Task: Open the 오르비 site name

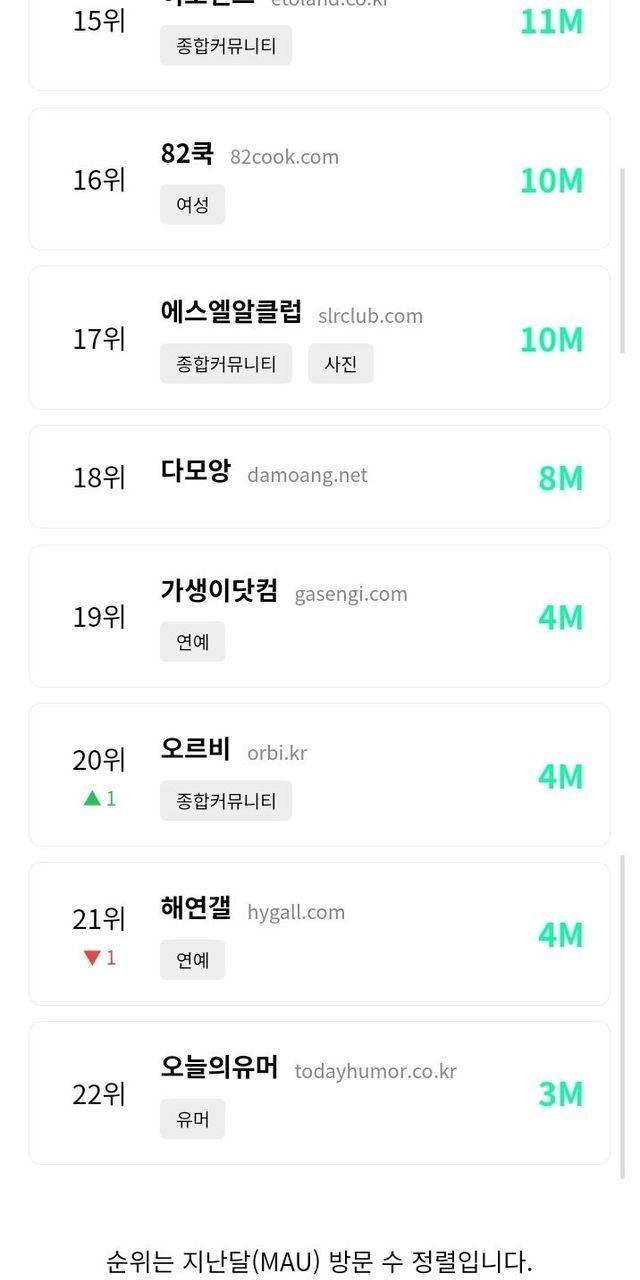Action: [x=196, y=749]
